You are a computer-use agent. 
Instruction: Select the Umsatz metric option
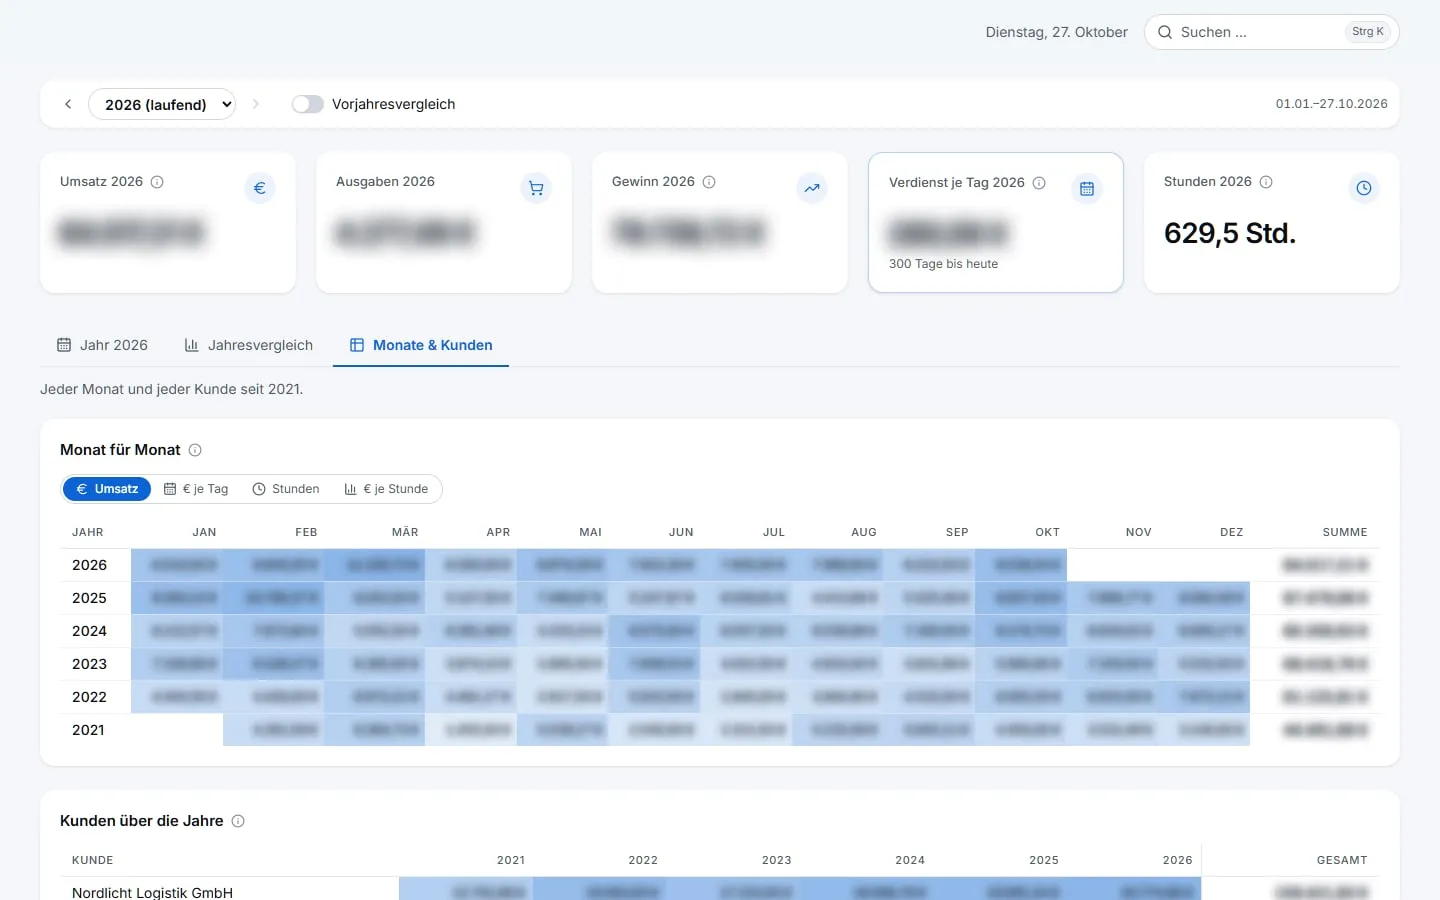coord(107,489)
